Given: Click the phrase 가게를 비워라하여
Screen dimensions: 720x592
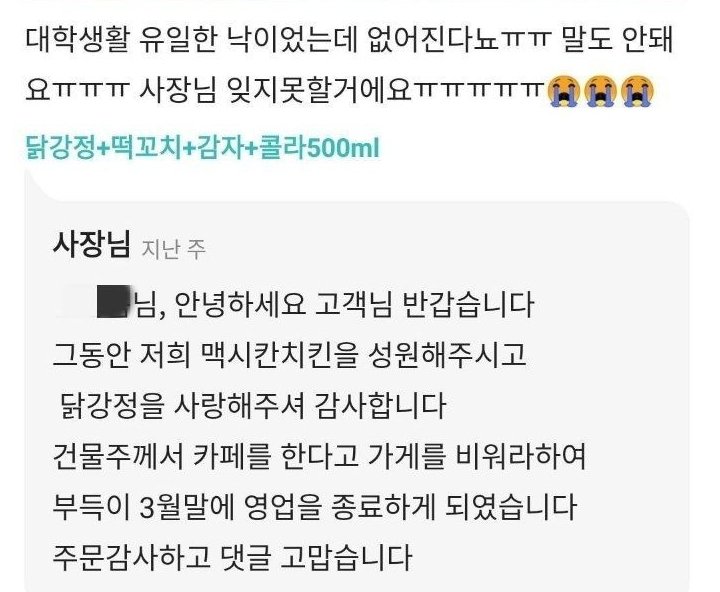Looking at the screenshot, I should coord(477,457).
